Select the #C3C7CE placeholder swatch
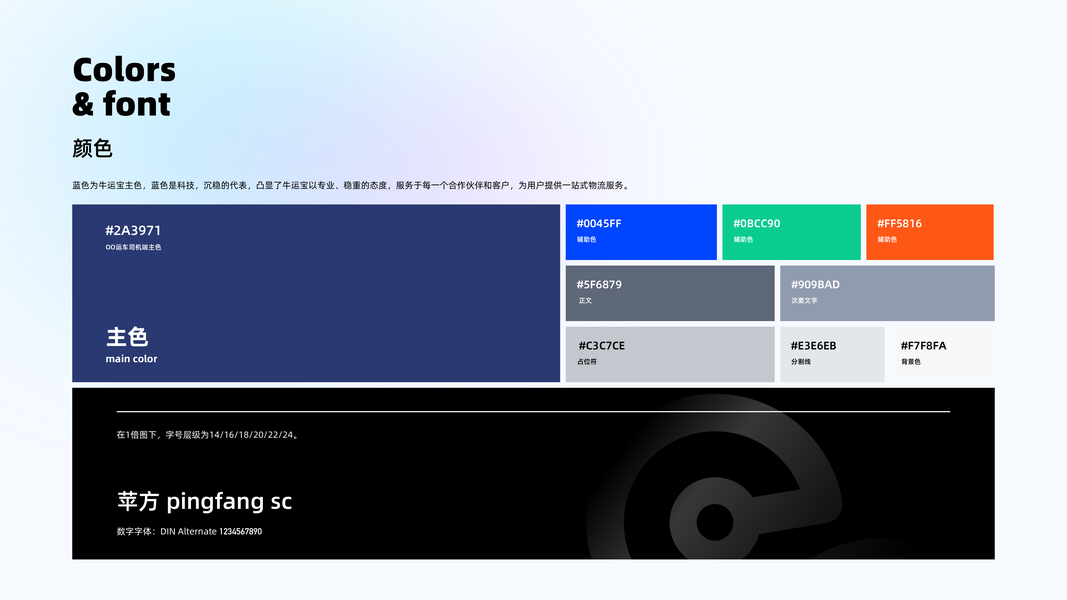Image resolution: width=1067 pixels, height=600 pixels. [670, 354]
